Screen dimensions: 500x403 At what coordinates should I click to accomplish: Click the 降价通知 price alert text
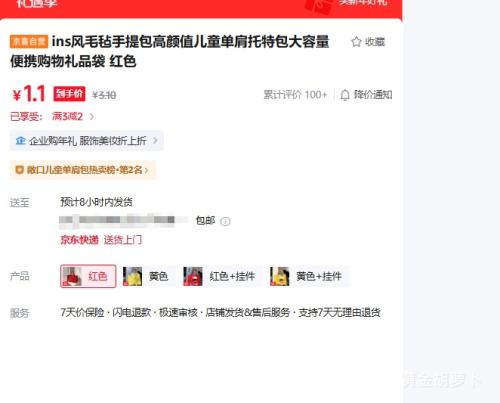pyautogui.click(x=373, y=95)
